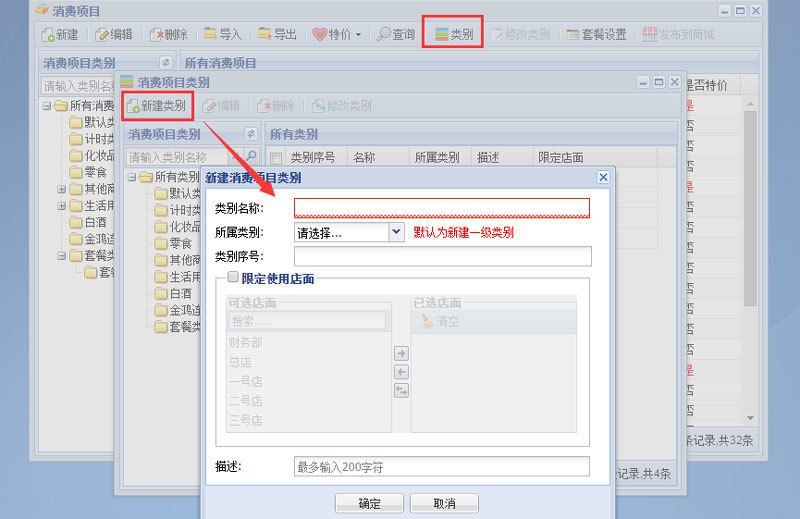Click the 可选店面 search box

click(x=307, y=321)
